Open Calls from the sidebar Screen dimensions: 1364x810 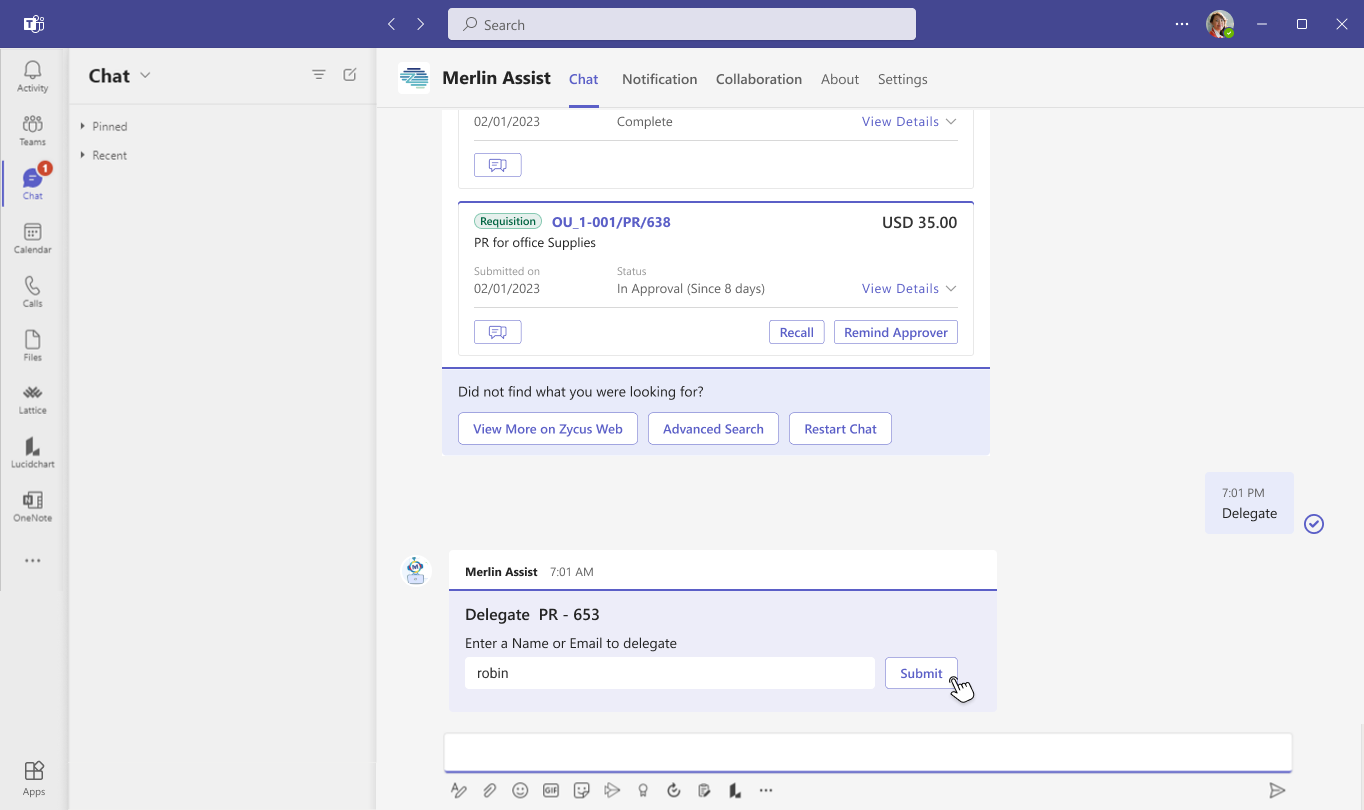33,292
